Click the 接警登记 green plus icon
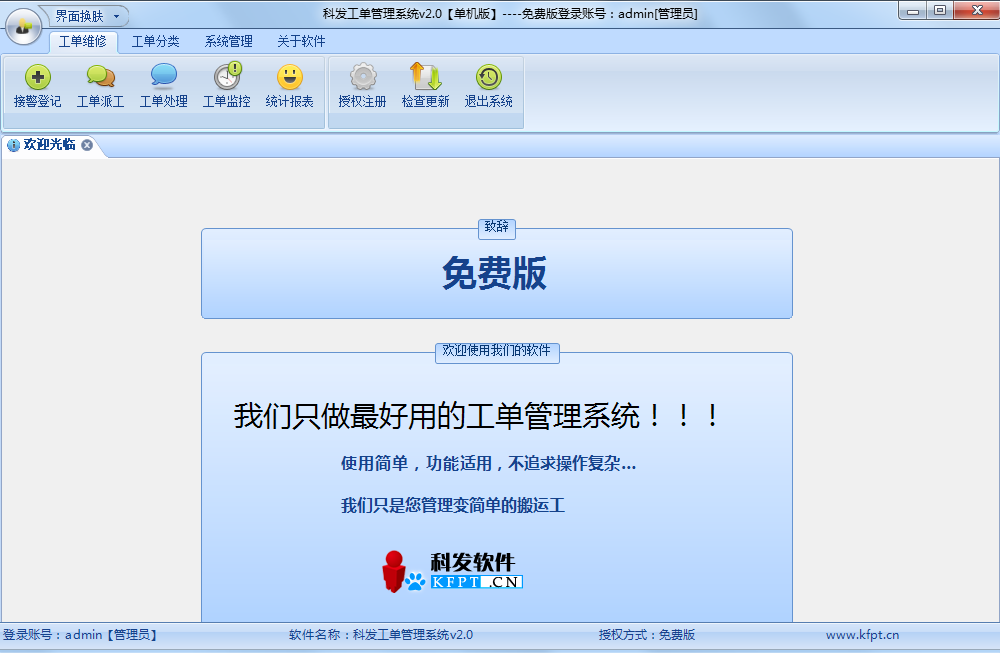 pos(38,77)
